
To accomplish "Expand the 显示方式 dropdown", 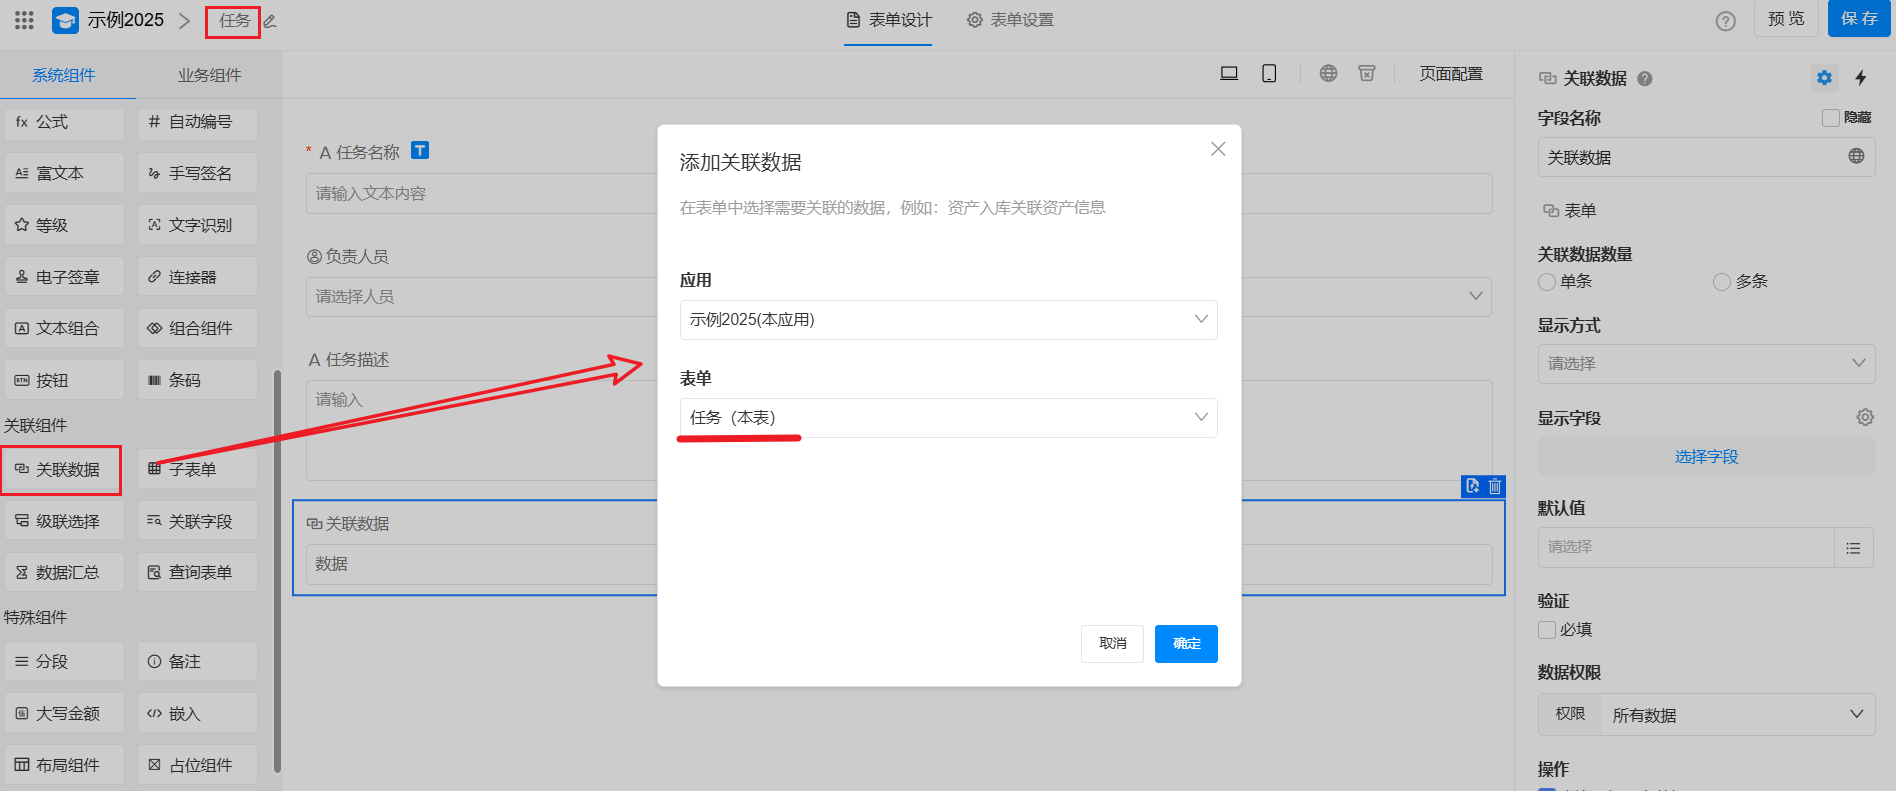I will (1705, 364).
